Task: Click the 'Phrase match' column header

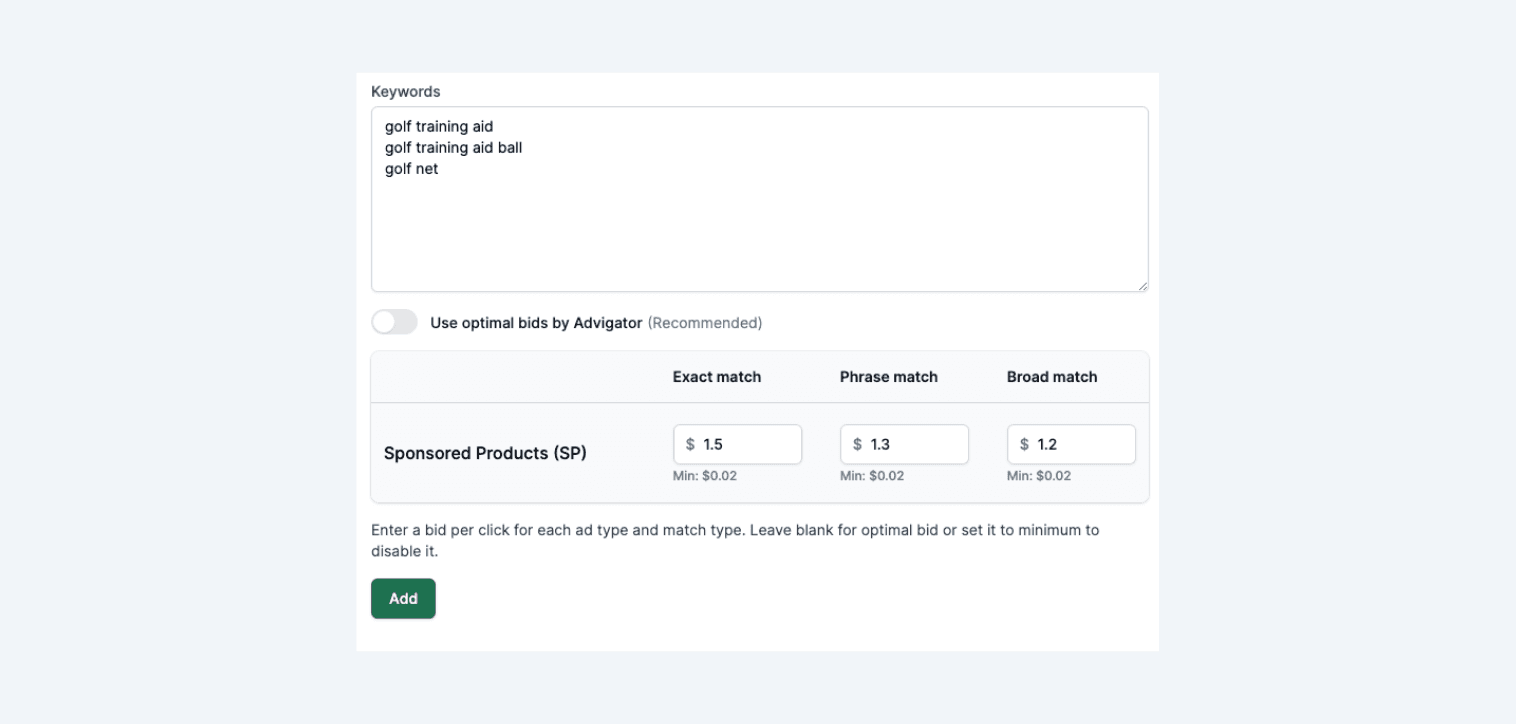Action: coord(889,377)
